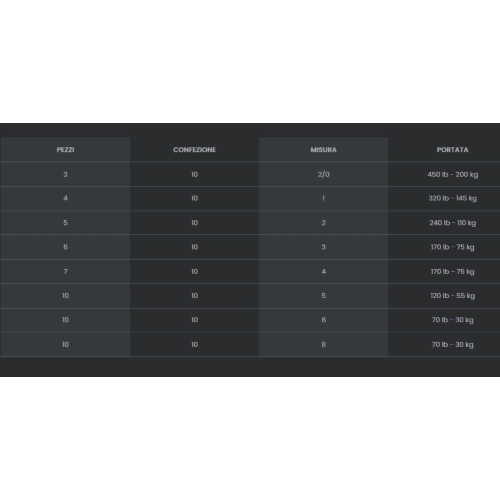Select the 240 lb - 110 kg cell
This screenshot has height=500, width=500.
(452, 223)
